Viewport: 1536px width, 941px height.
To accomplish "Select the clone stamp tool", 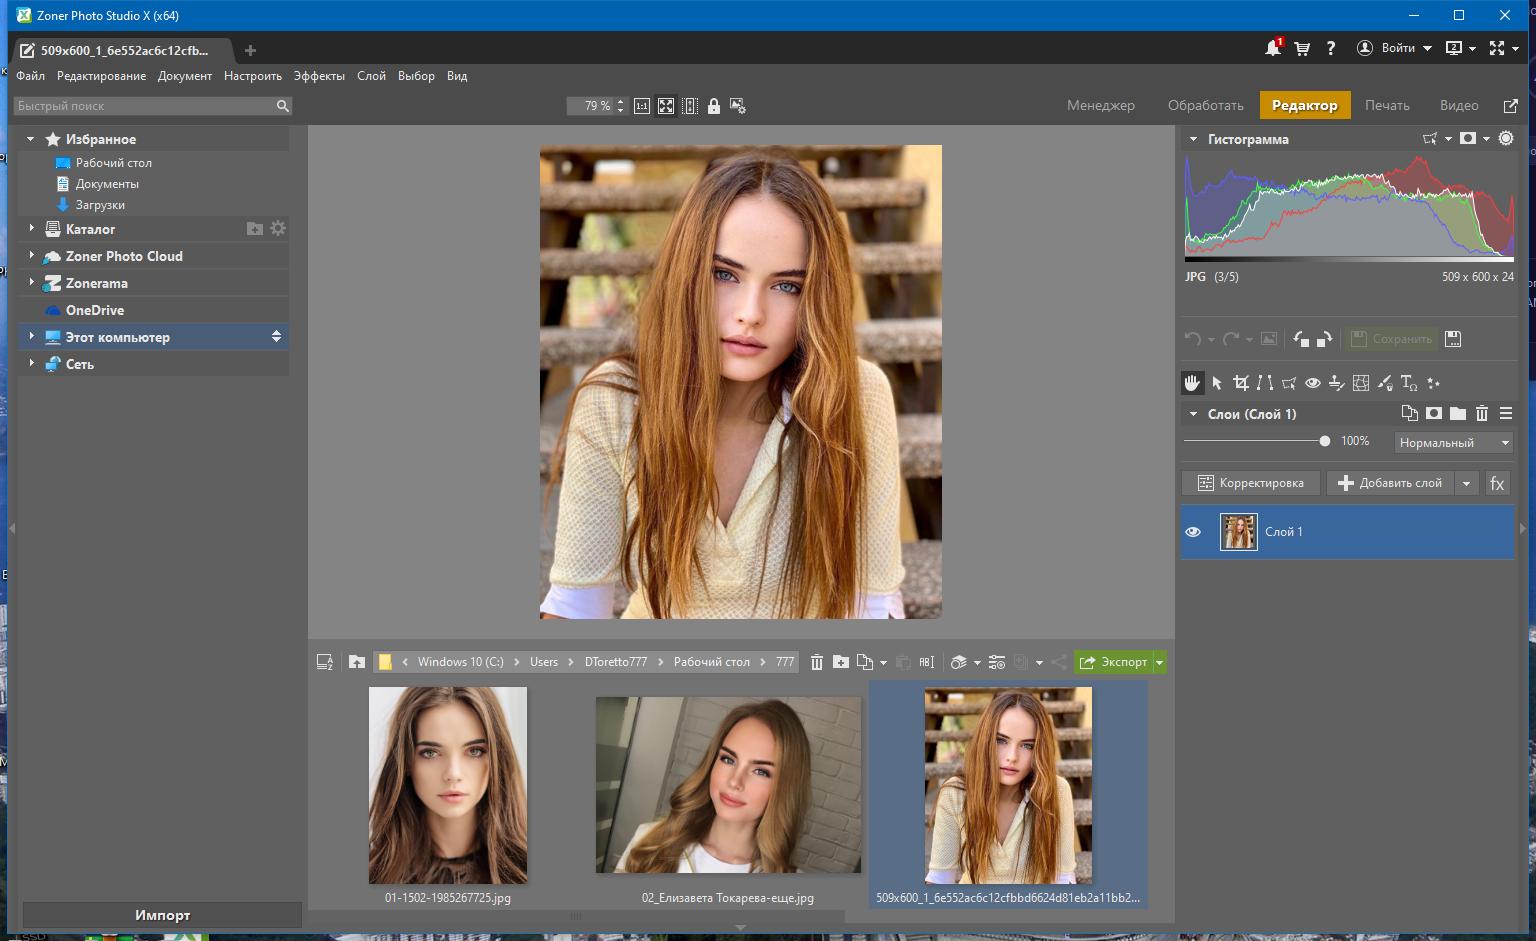I will click(x=1337, y=383).
